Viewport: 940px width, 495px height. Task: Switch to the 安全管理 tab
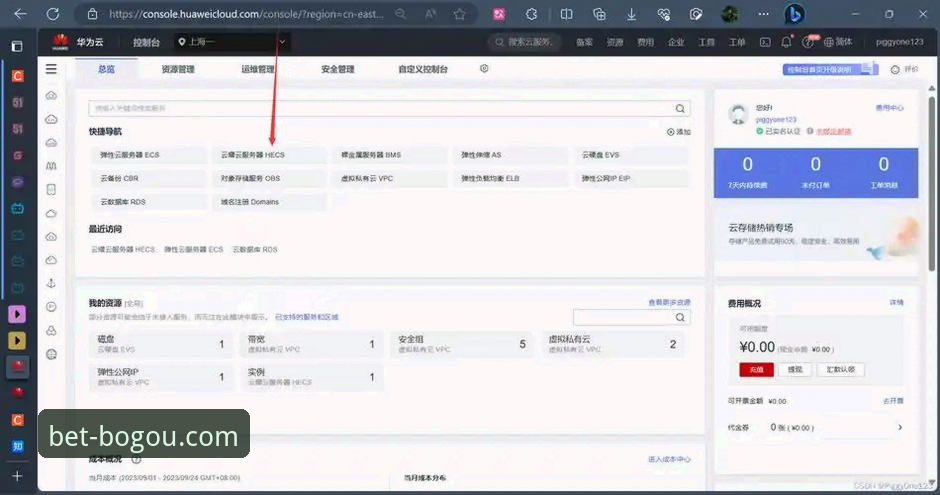(x=338, y=69)
